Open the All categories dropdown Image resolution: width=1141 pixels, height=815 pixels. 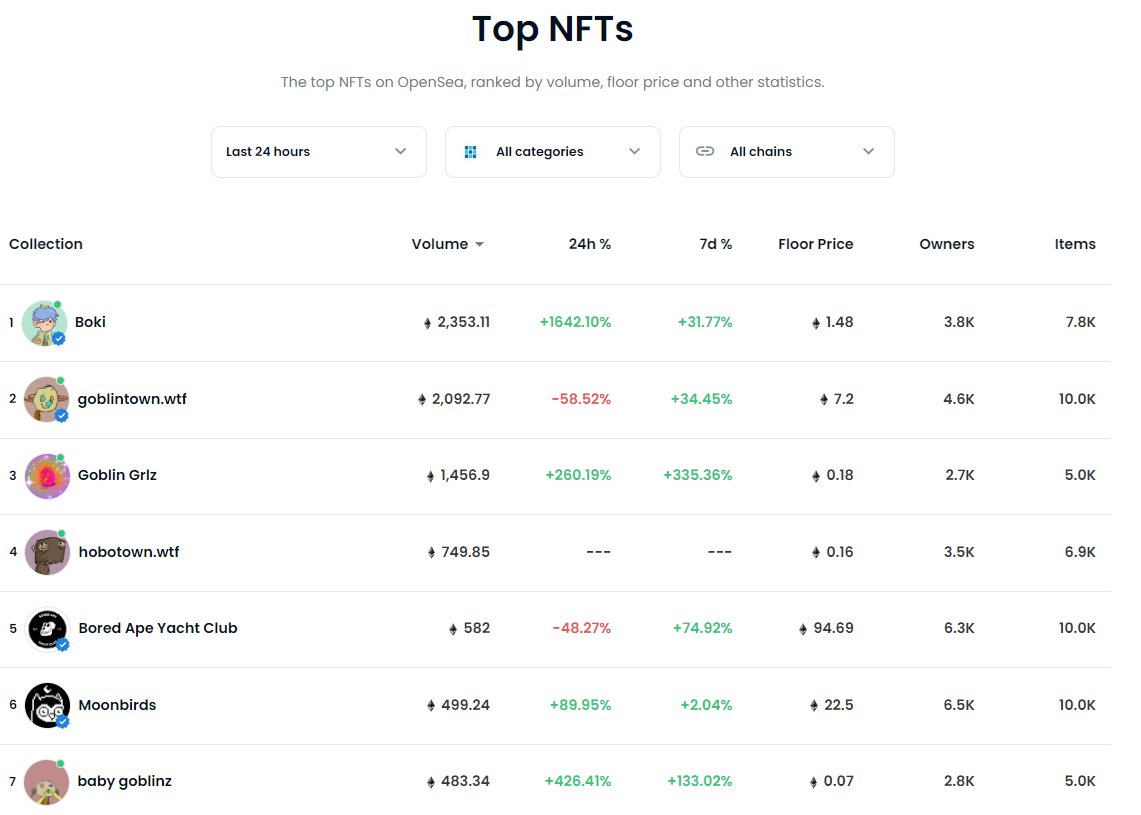point(552,151)
